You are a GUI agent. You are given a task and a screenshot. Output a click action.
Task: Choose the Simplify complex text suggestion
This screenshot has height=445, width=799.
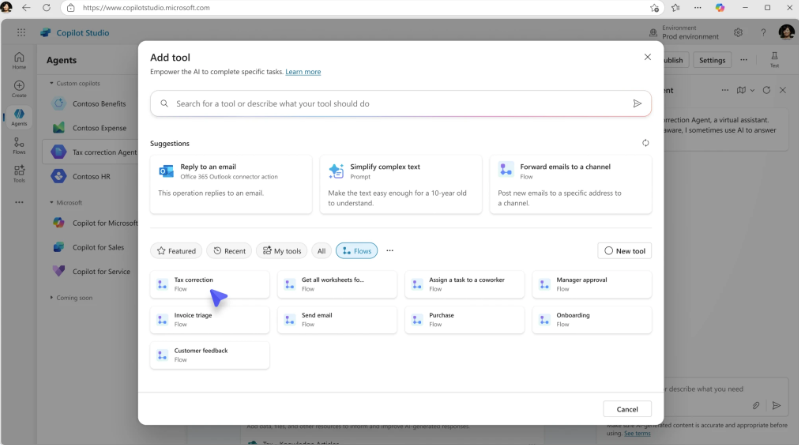point(401,185)
